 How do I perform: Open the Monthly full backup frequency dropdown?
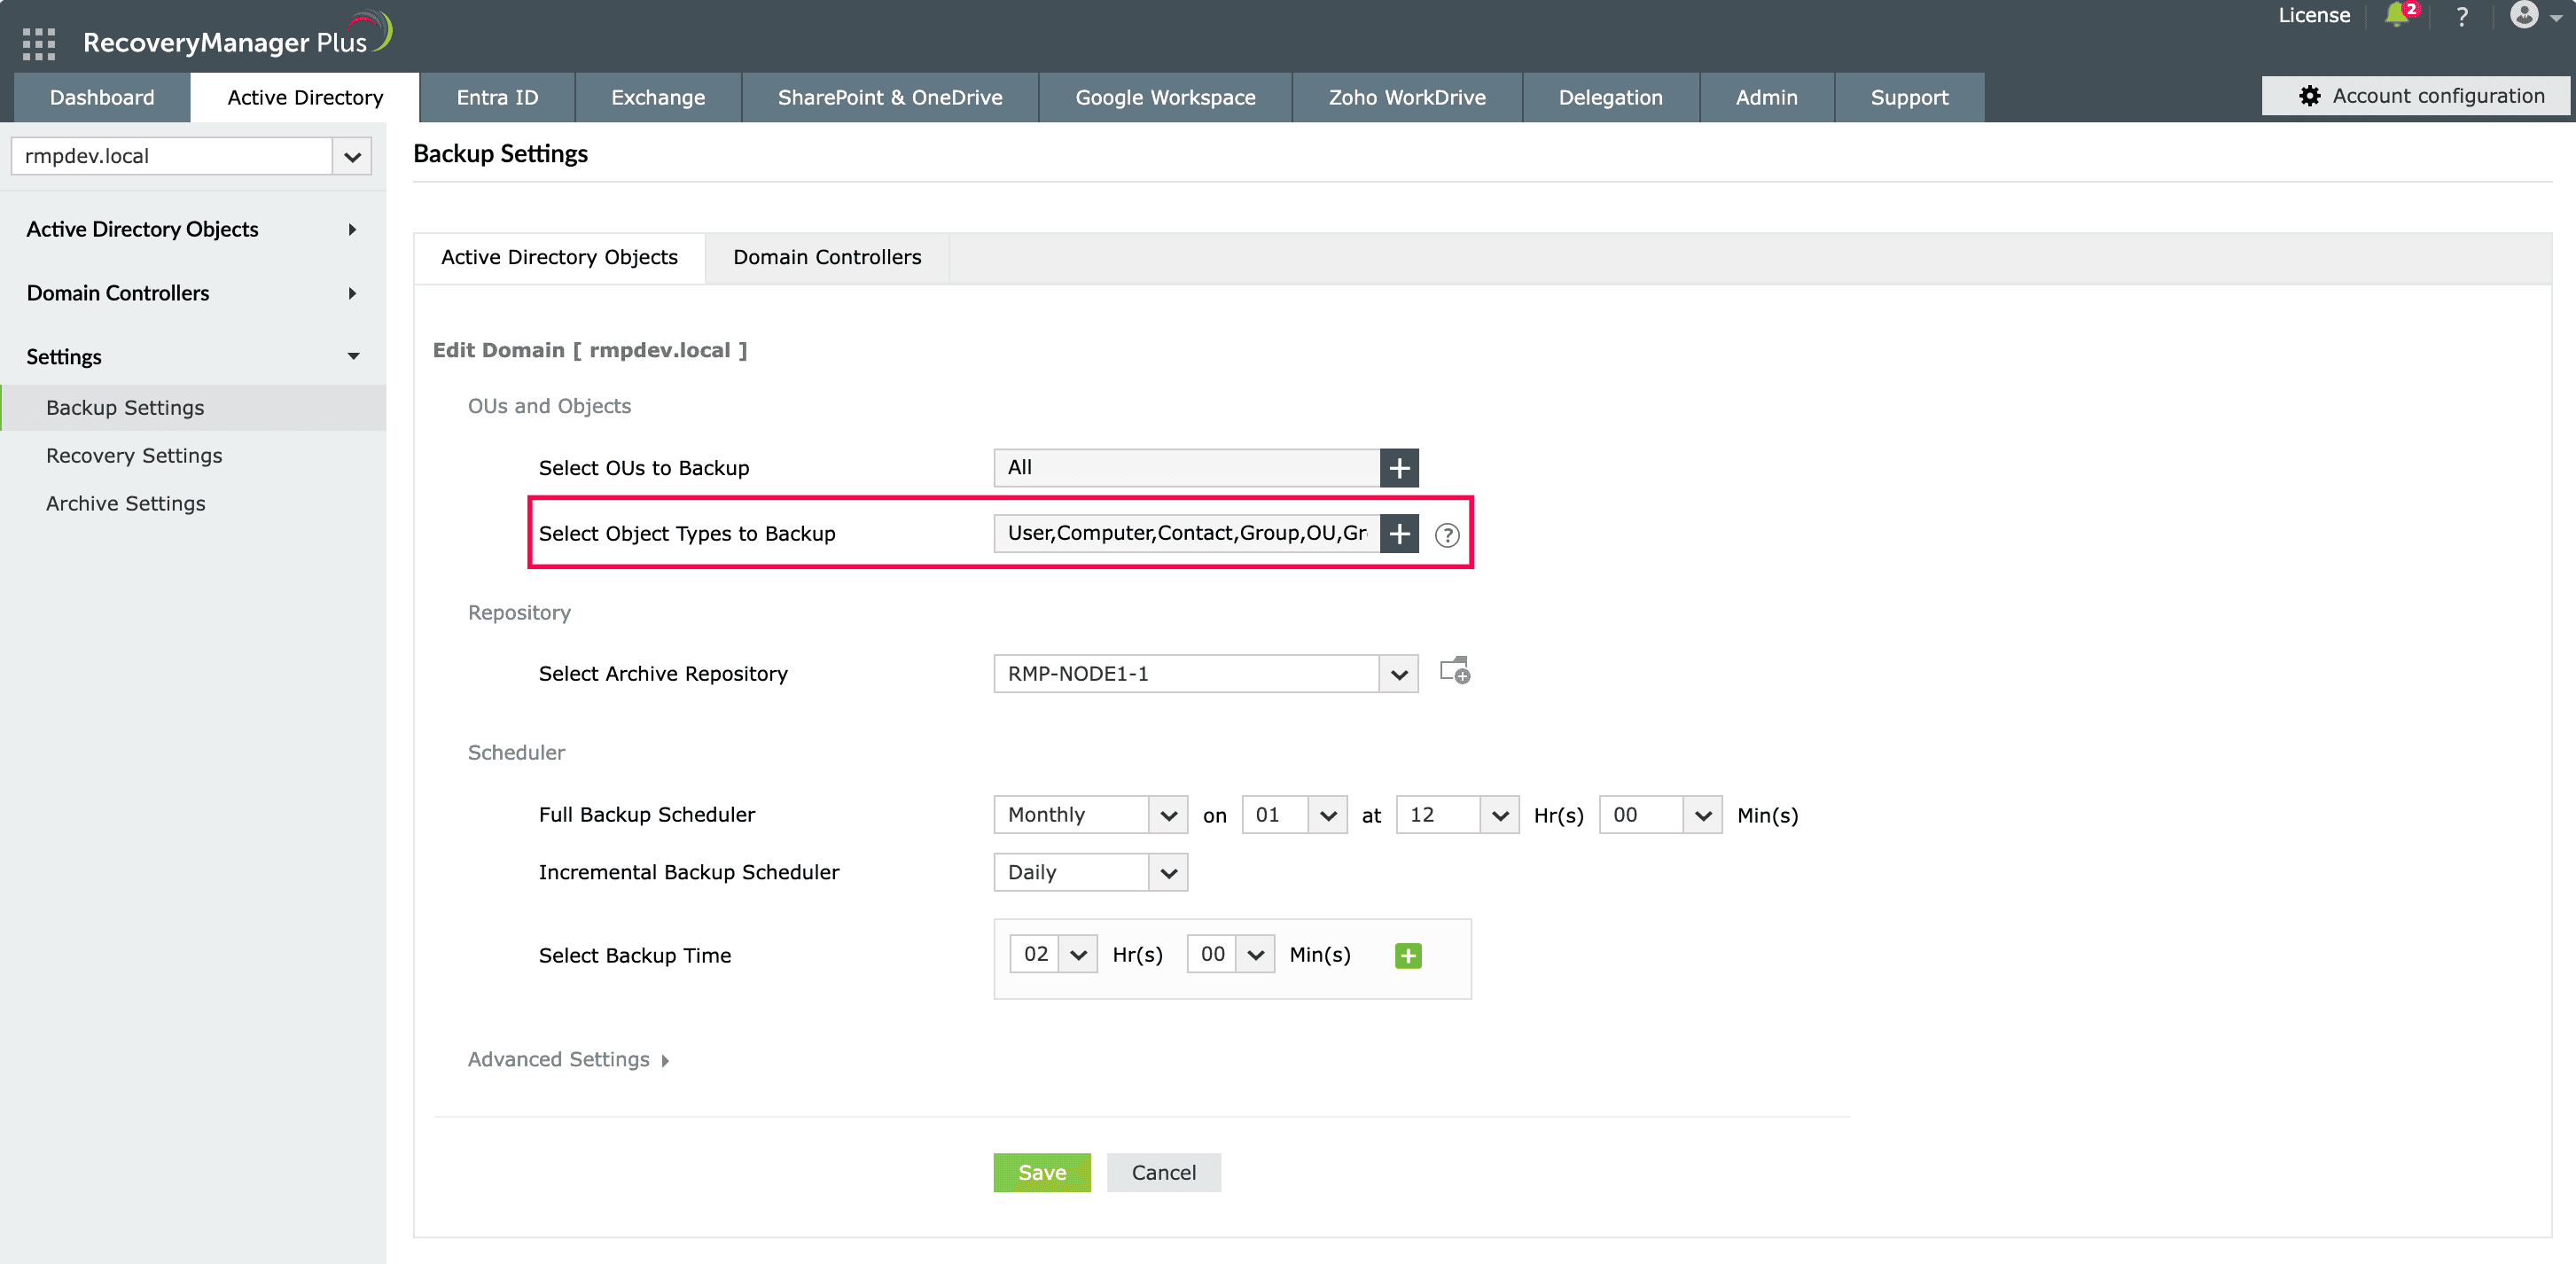pos(1167,815)
